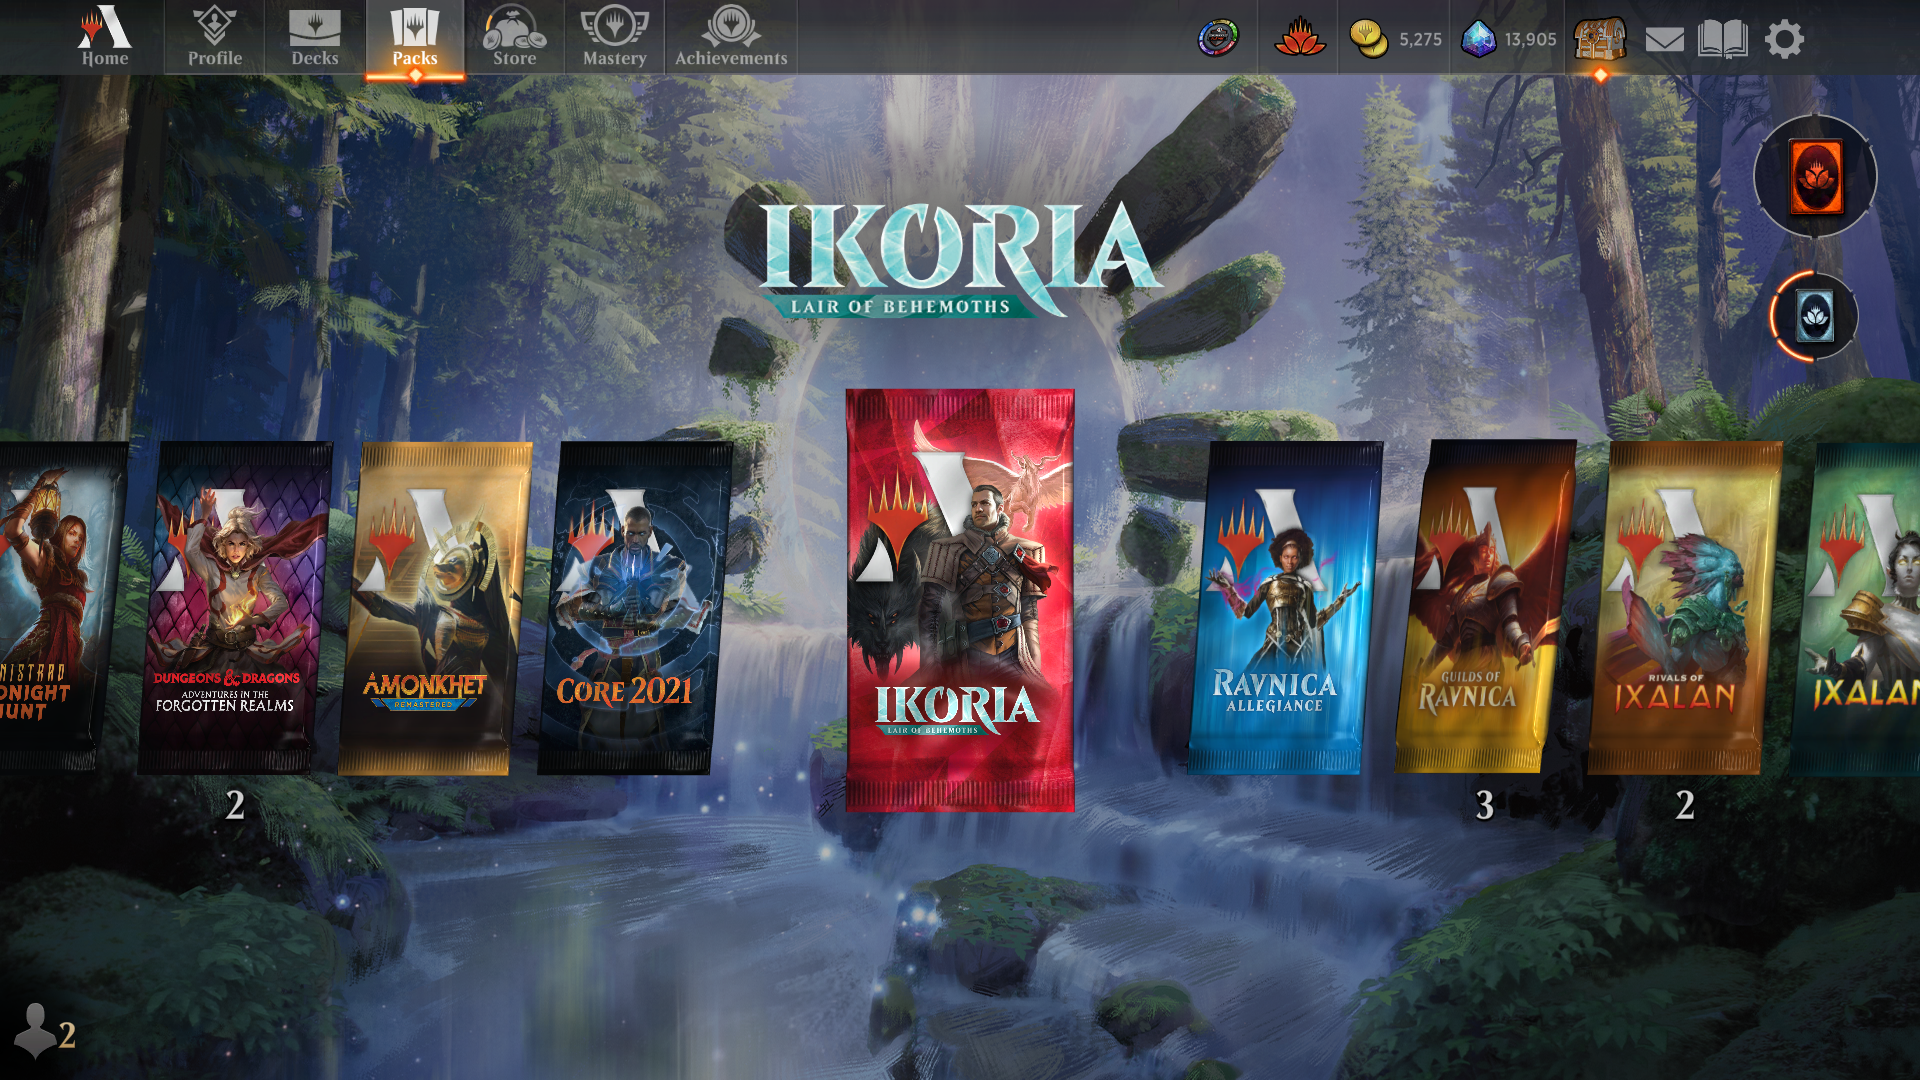Click the blue gems currency icon
The width and height of the screenshot is (1920, 1080).
click(1479, 39)
